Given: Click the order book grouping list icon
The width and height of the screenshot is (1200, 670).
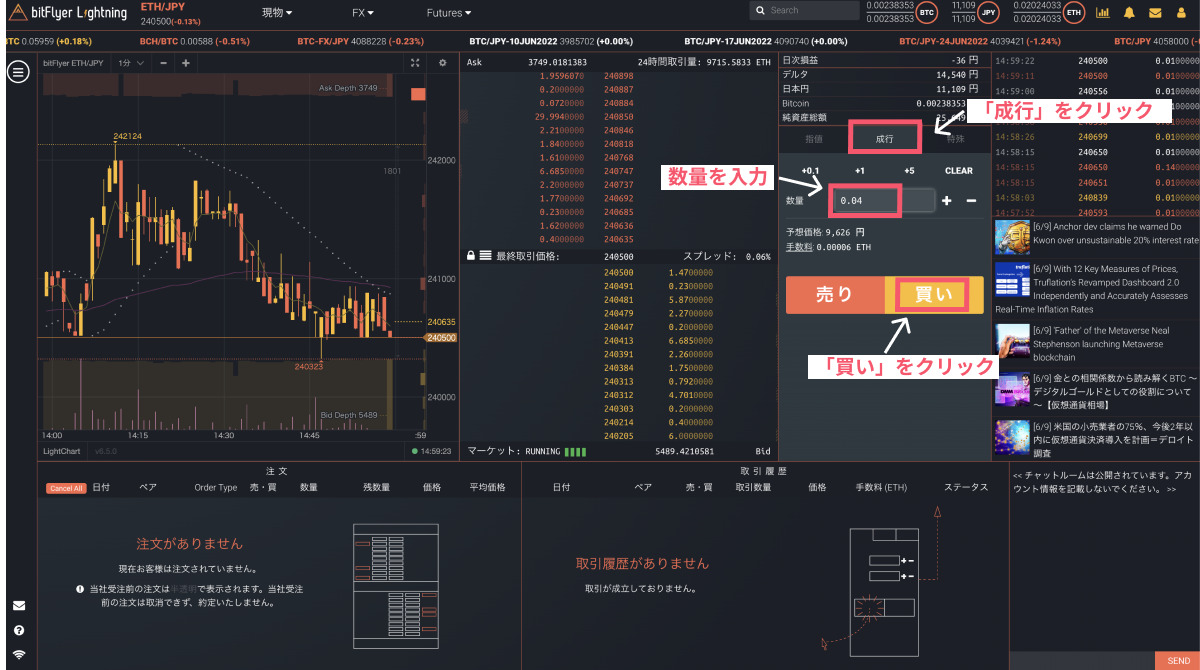Looking at the screenshot, I should tap(486, 256).
